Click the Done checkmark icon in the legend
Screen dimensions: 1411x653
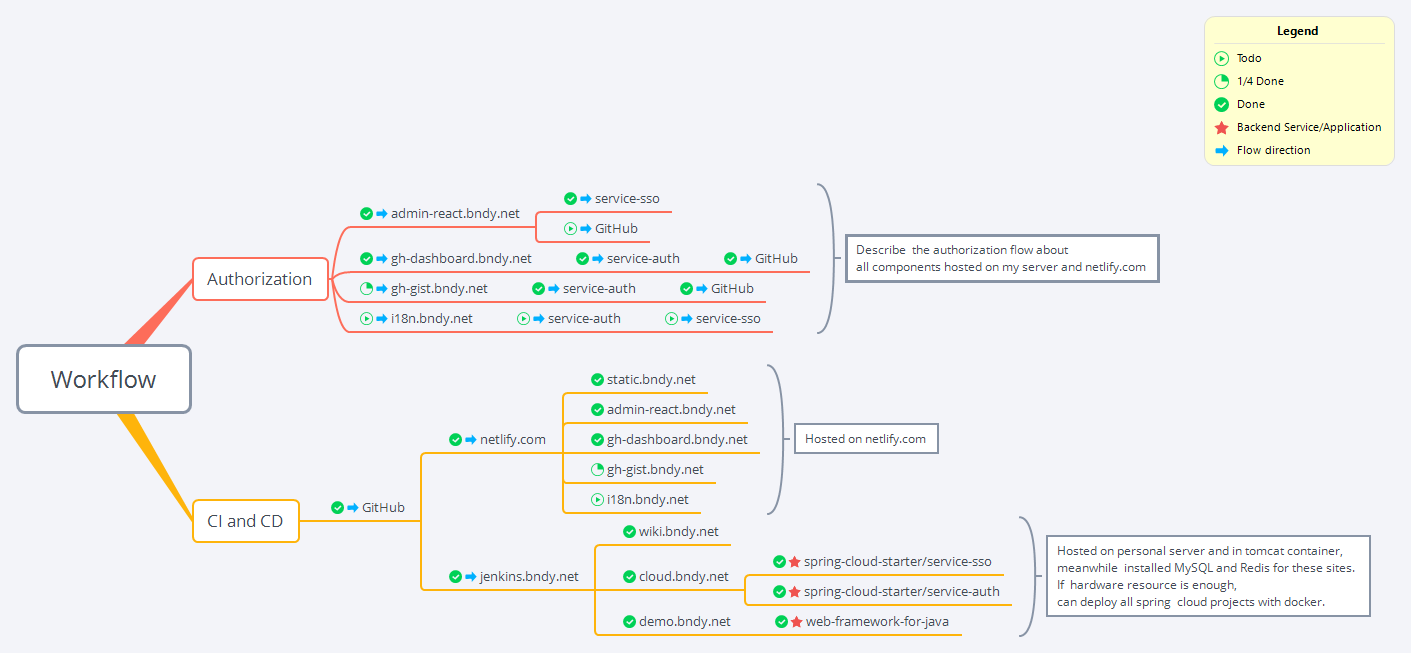coord(1221,104)
